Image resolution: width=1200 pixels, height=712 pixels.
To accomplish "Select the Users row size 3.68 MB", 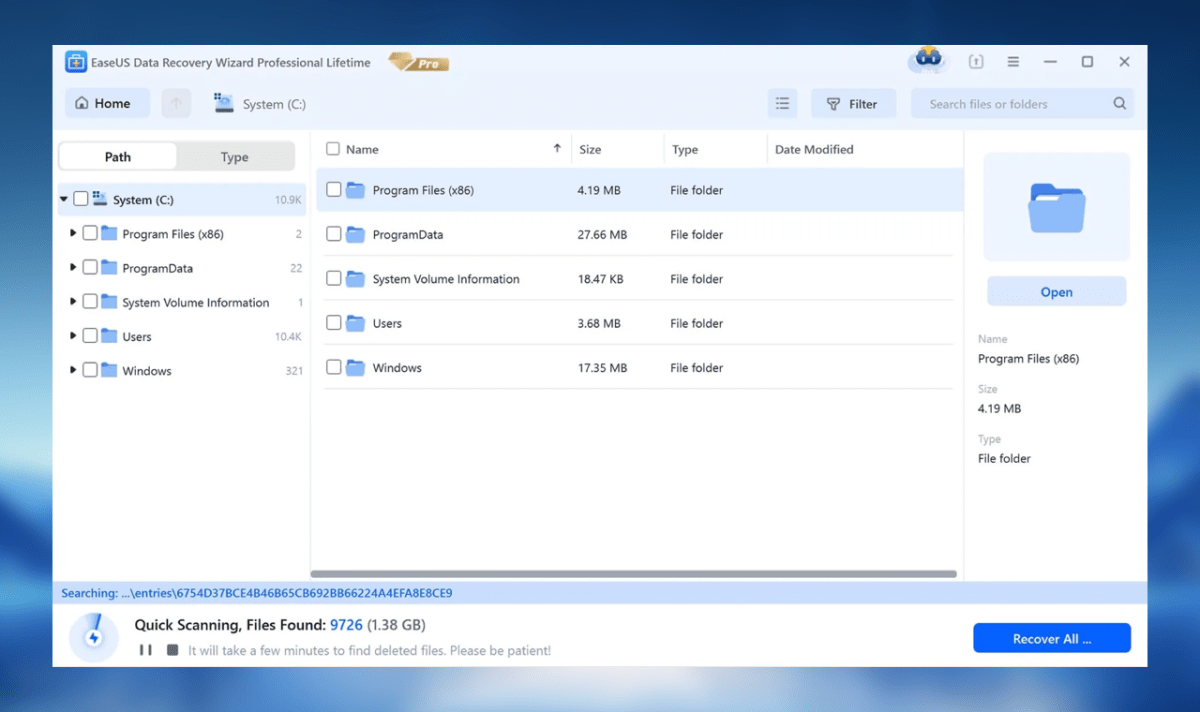I will click(x=599, y=323).
